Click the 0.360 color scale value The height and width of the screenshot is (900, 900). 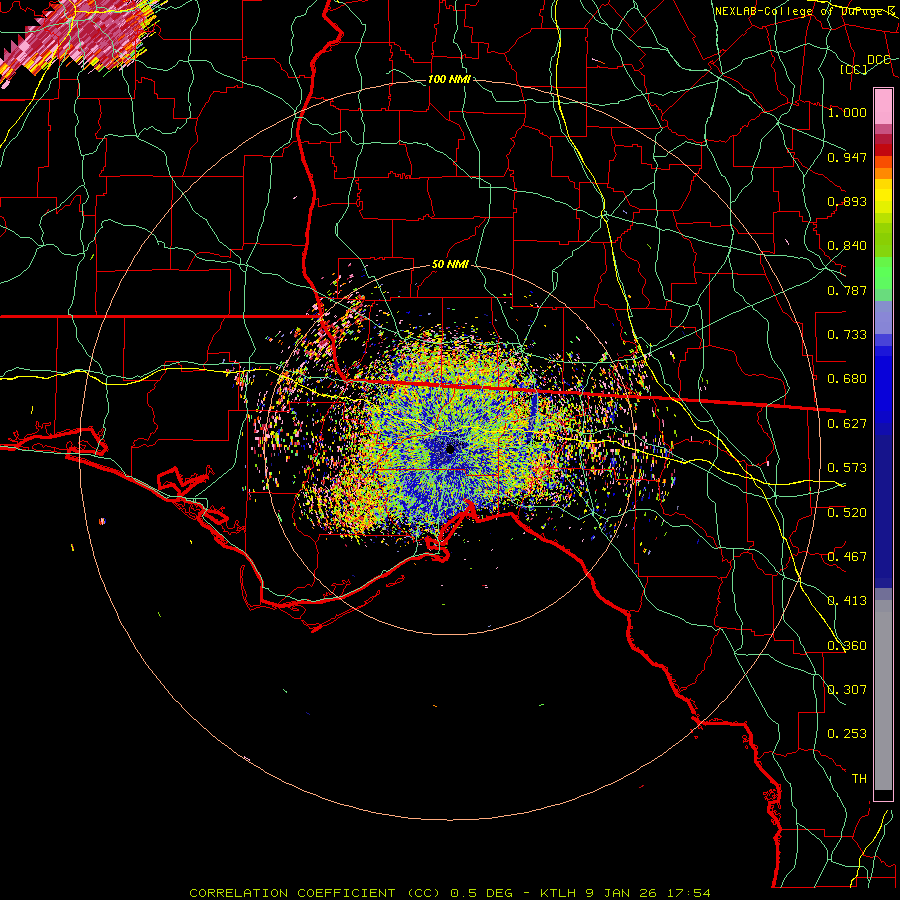coord(847,646)
